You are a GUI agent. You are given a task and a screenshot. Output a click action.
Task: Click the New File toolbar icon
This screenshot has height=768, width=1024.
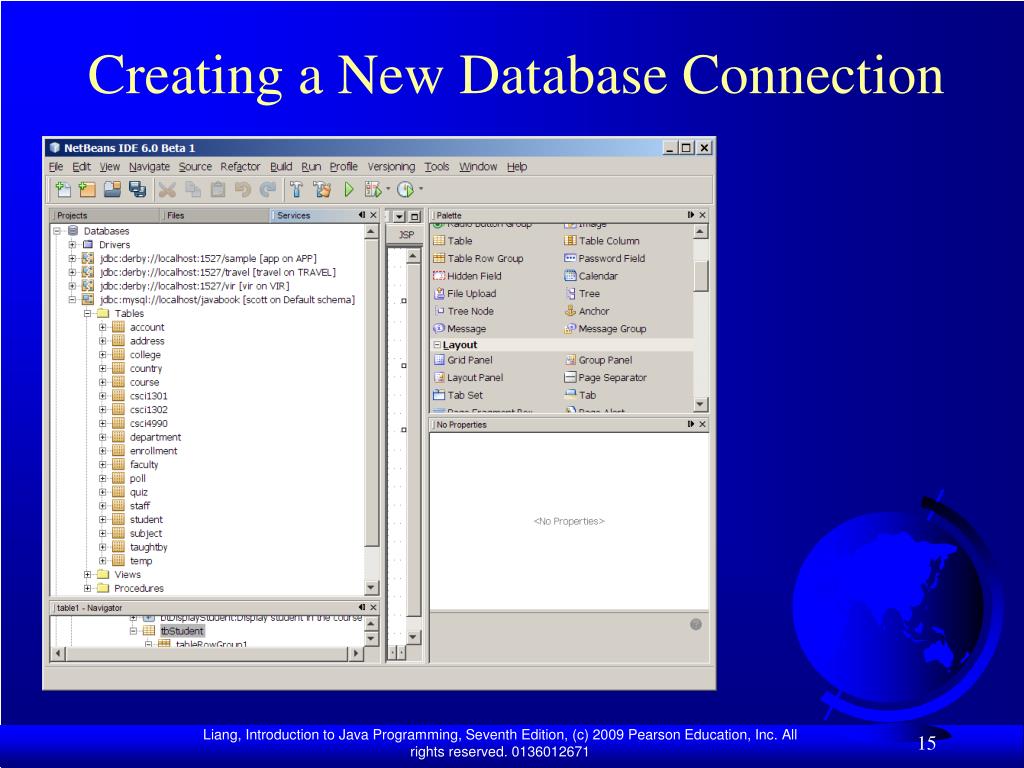[63, 189]
